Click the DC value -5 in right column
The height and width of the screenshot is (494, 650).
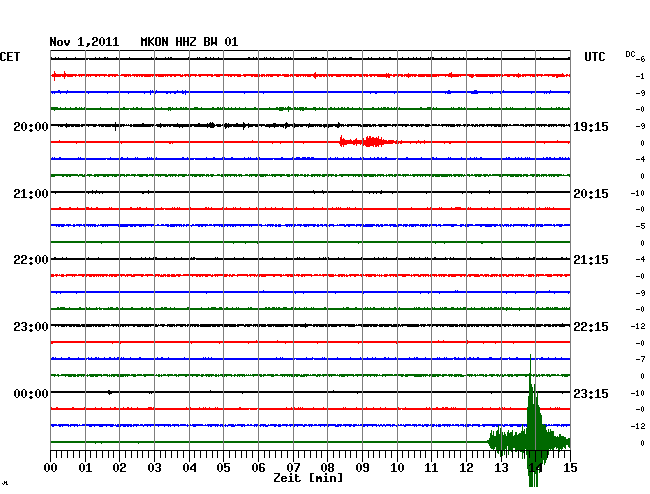(640, 226)
